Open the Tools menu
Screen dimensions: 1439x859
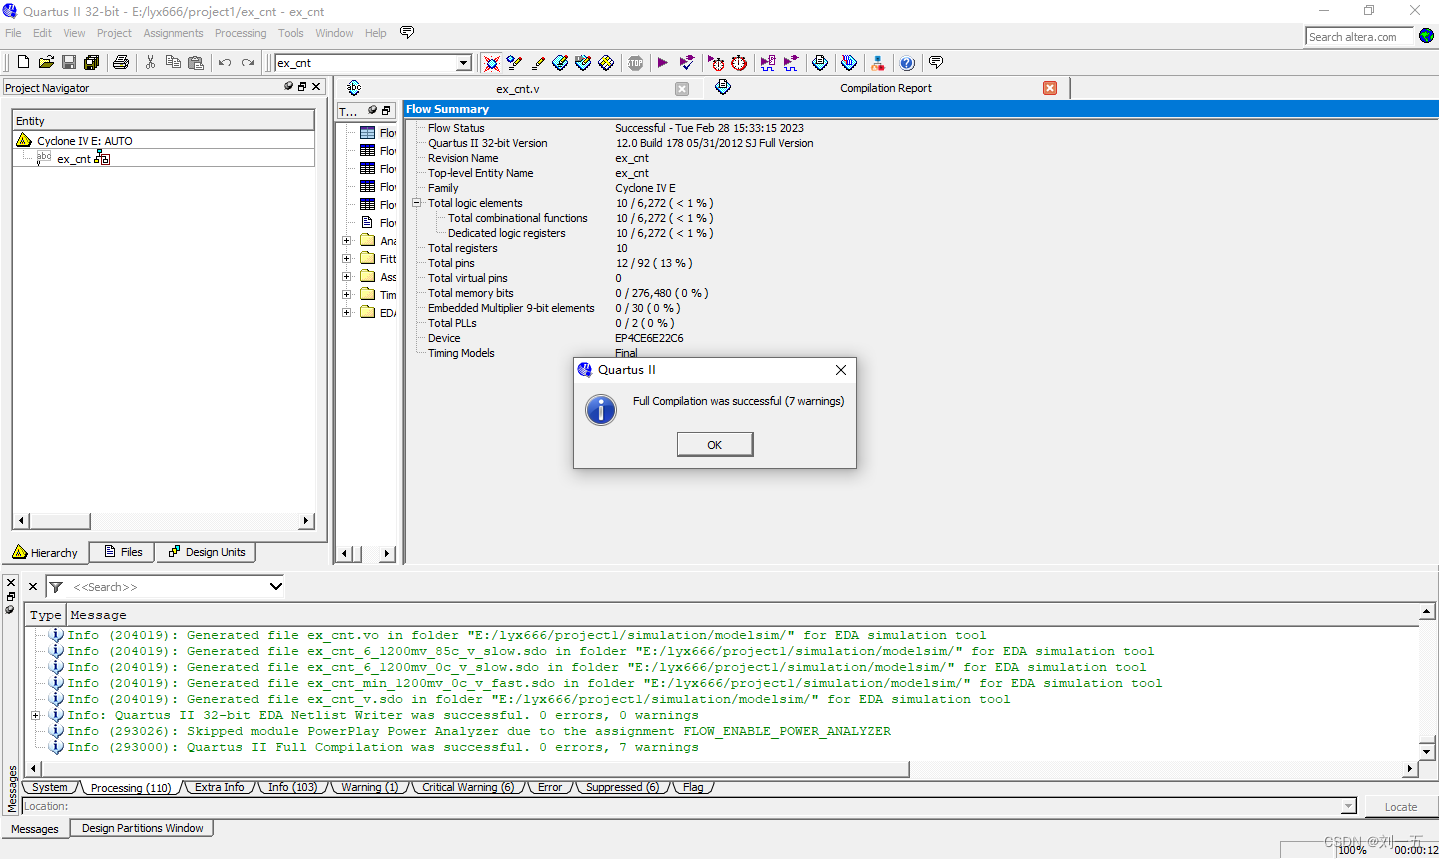point(291,33)
